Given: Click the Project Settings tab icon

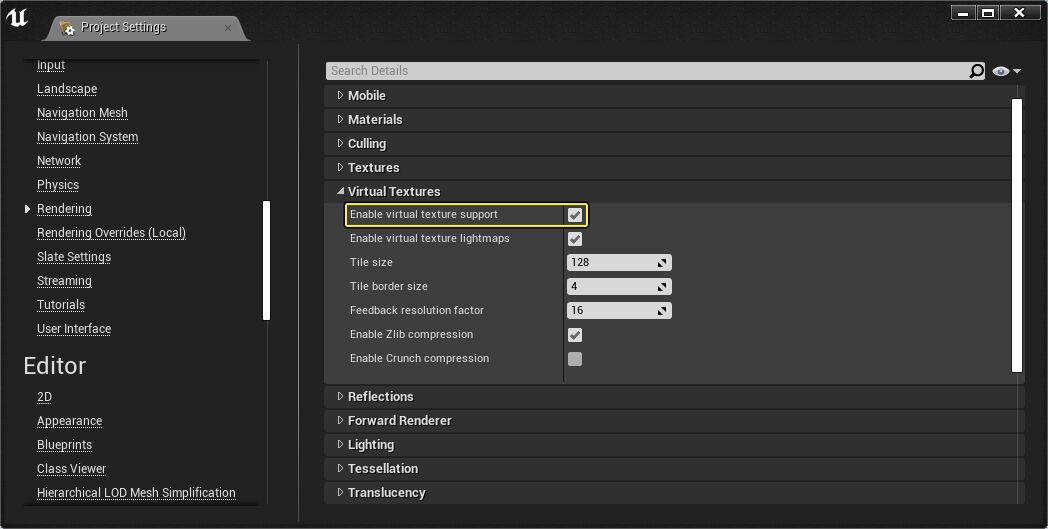Looking at the screenshot, I should [x=67, y=27].
